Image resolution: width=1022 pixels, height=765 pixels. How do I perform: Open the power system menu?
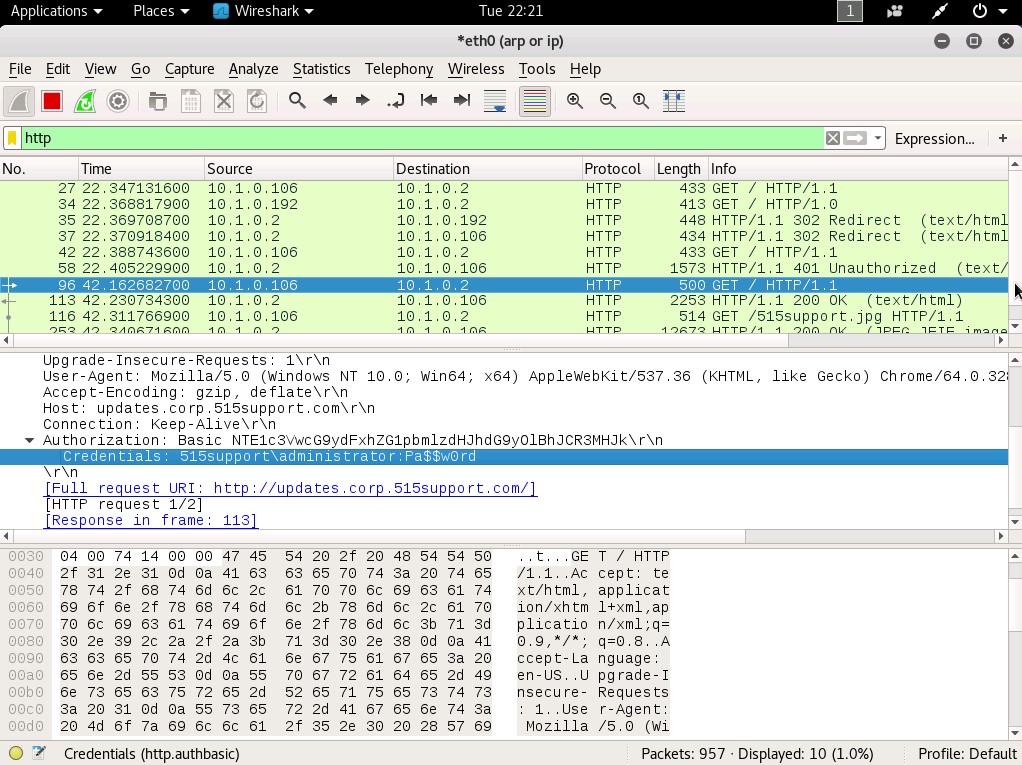point(988,11)
